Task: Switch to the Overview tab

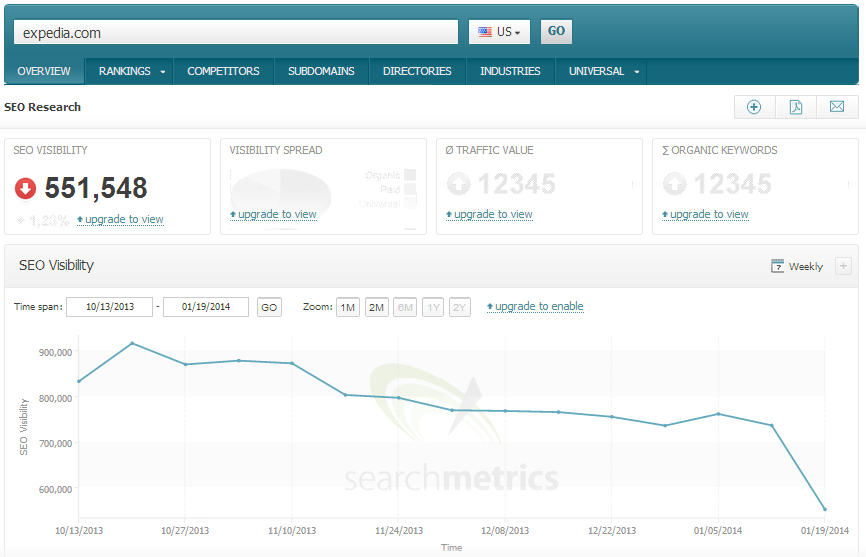Action: 44,71
